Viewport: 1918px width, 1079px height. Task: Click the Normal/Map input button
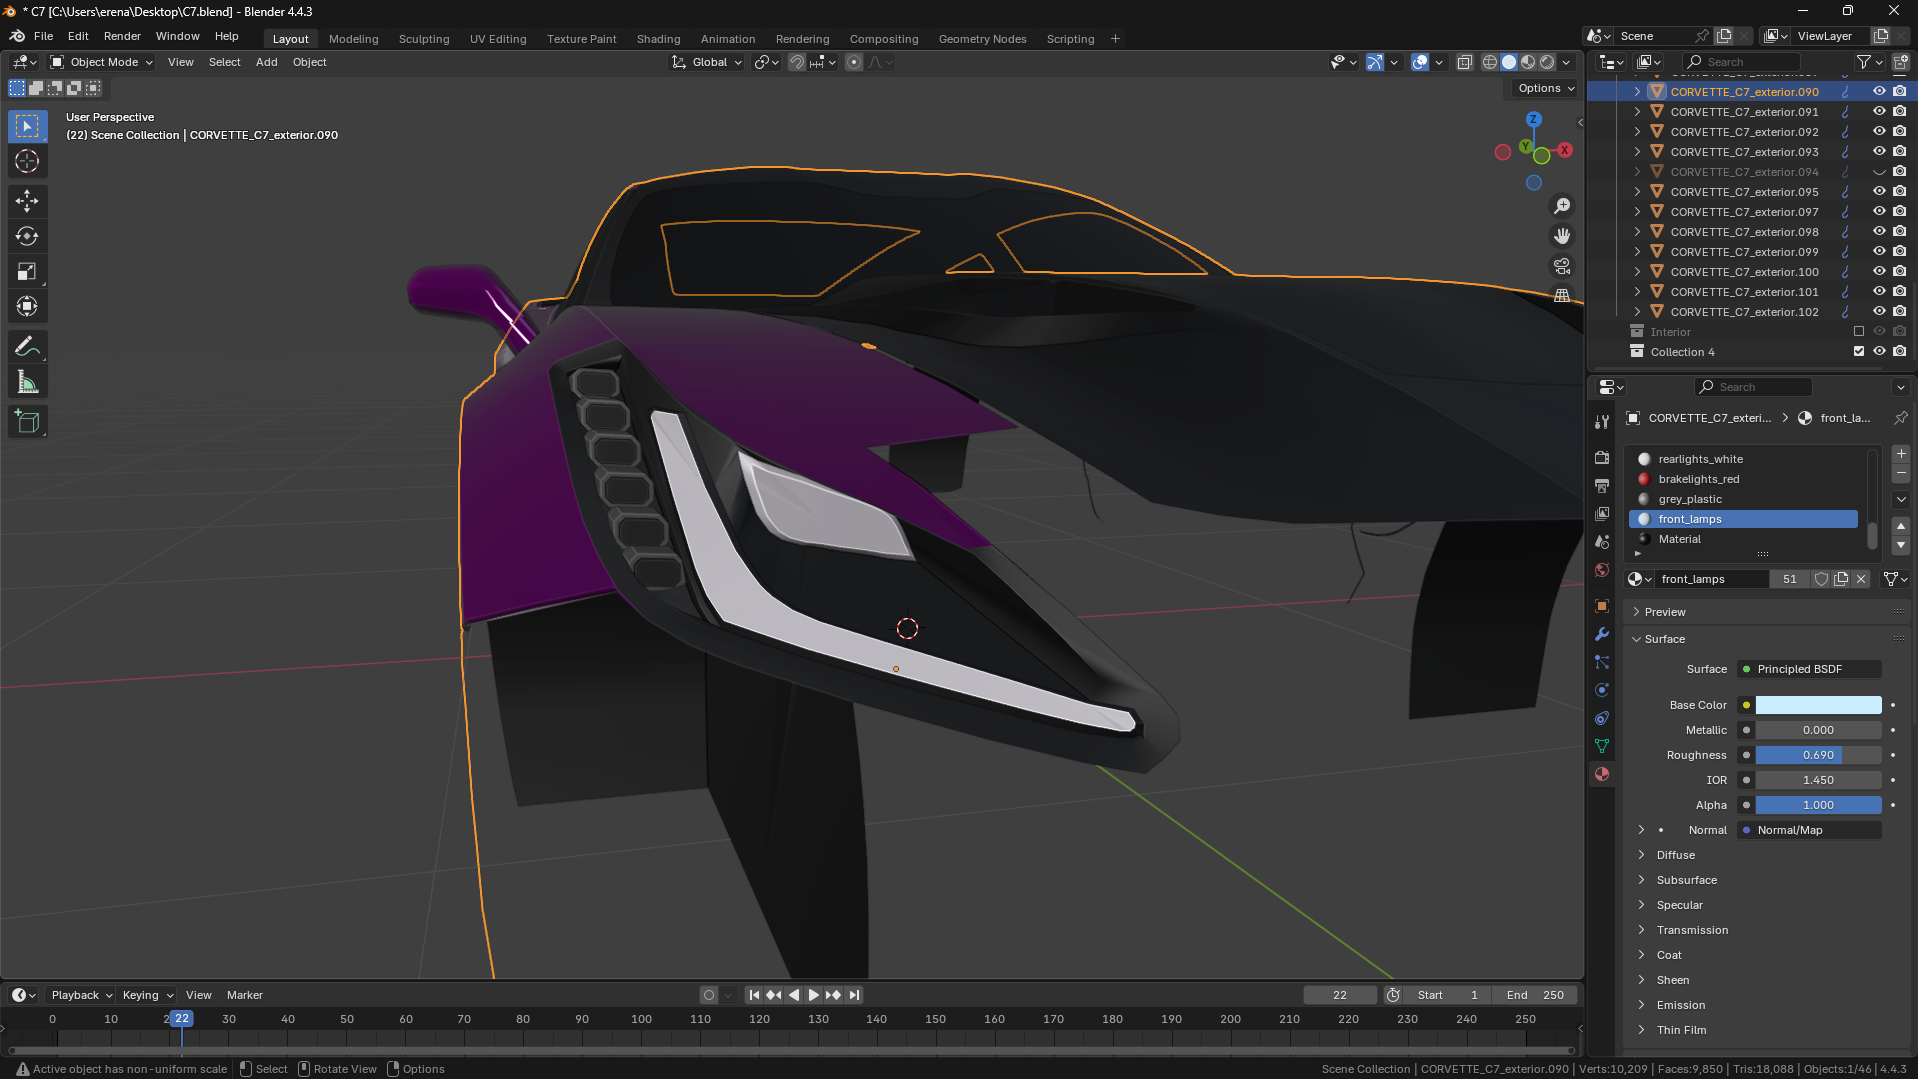tap(1809, 830)
